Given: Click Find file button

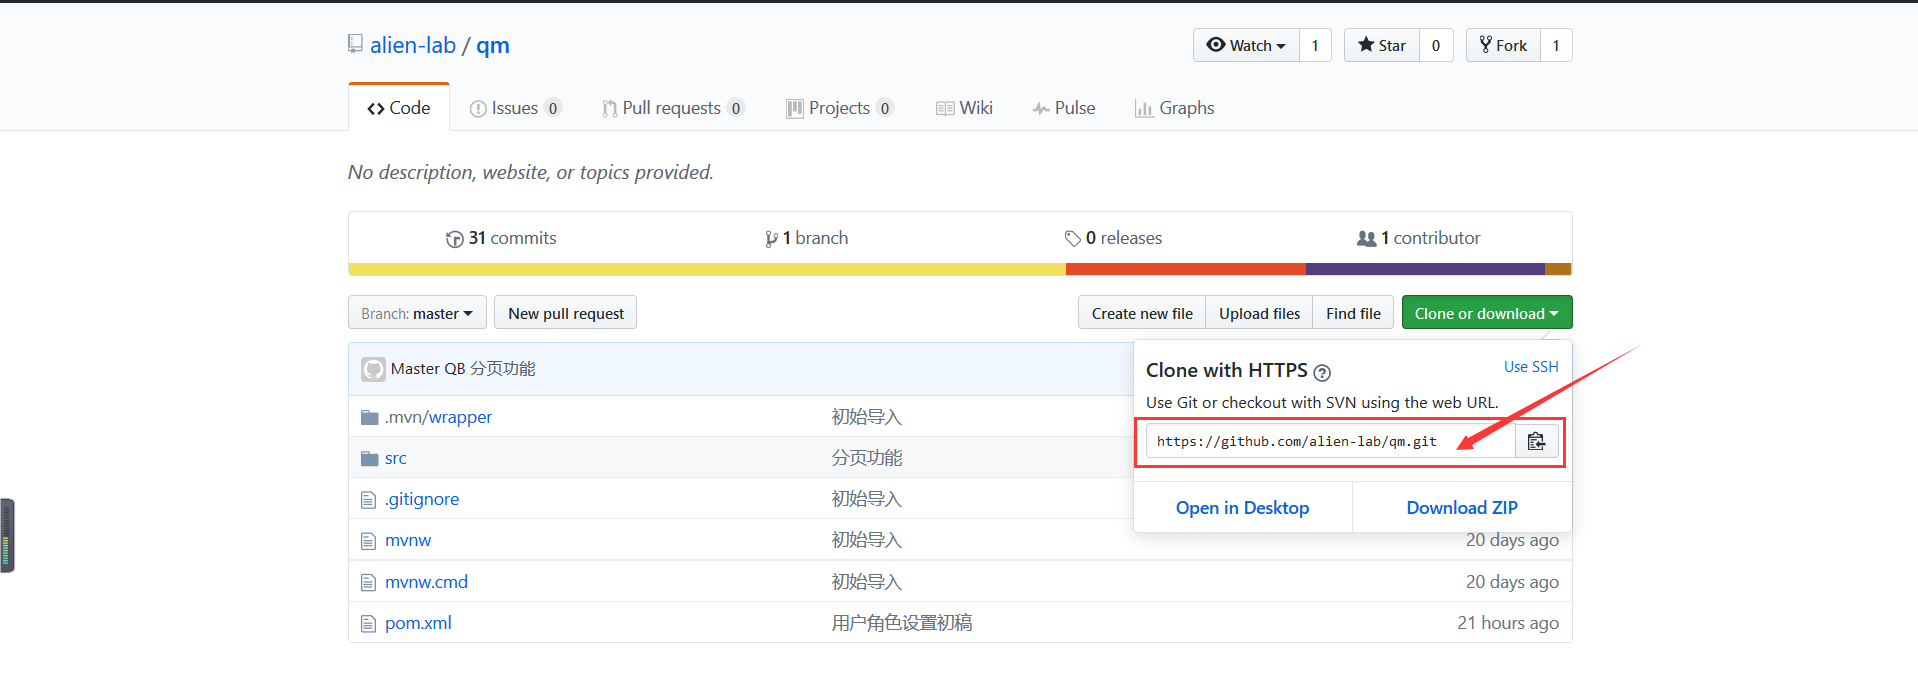Looking at the screenshot, I should click(1353, 313).
